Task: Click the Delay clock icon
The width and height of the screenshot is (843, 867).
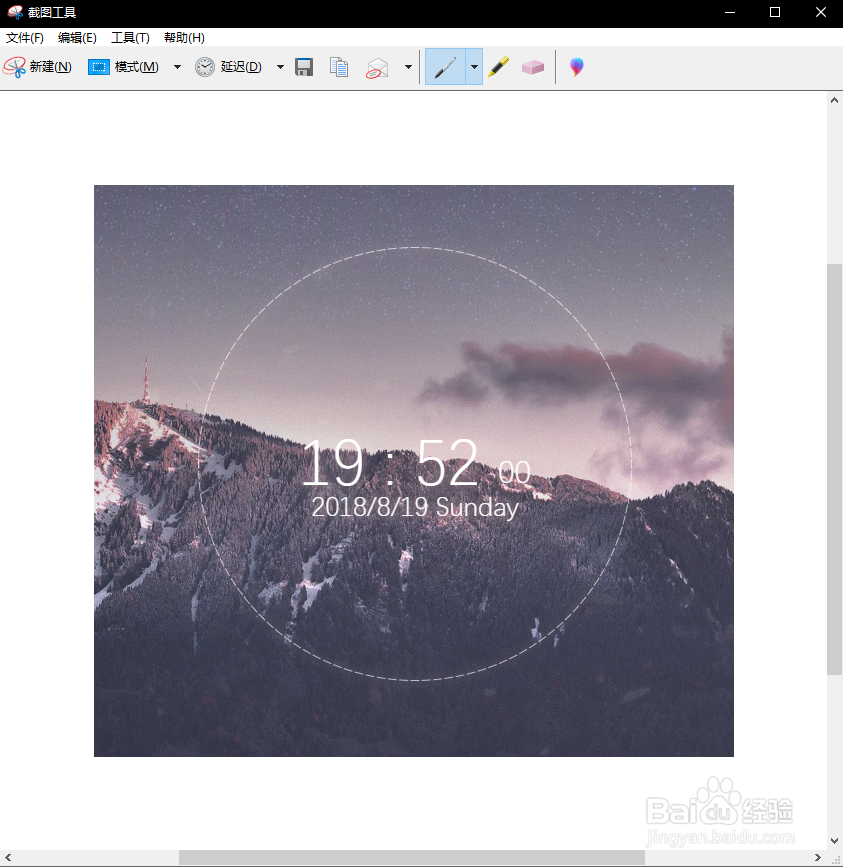Action: (205, 67)
